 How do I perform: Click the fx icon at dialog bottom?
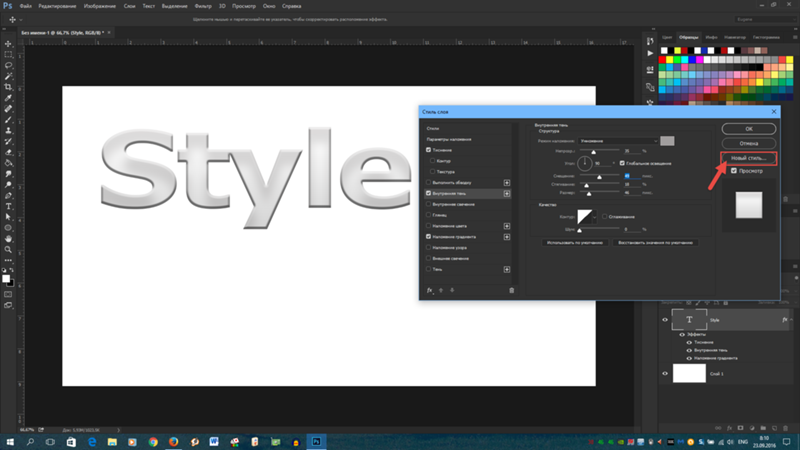[429, 290]
